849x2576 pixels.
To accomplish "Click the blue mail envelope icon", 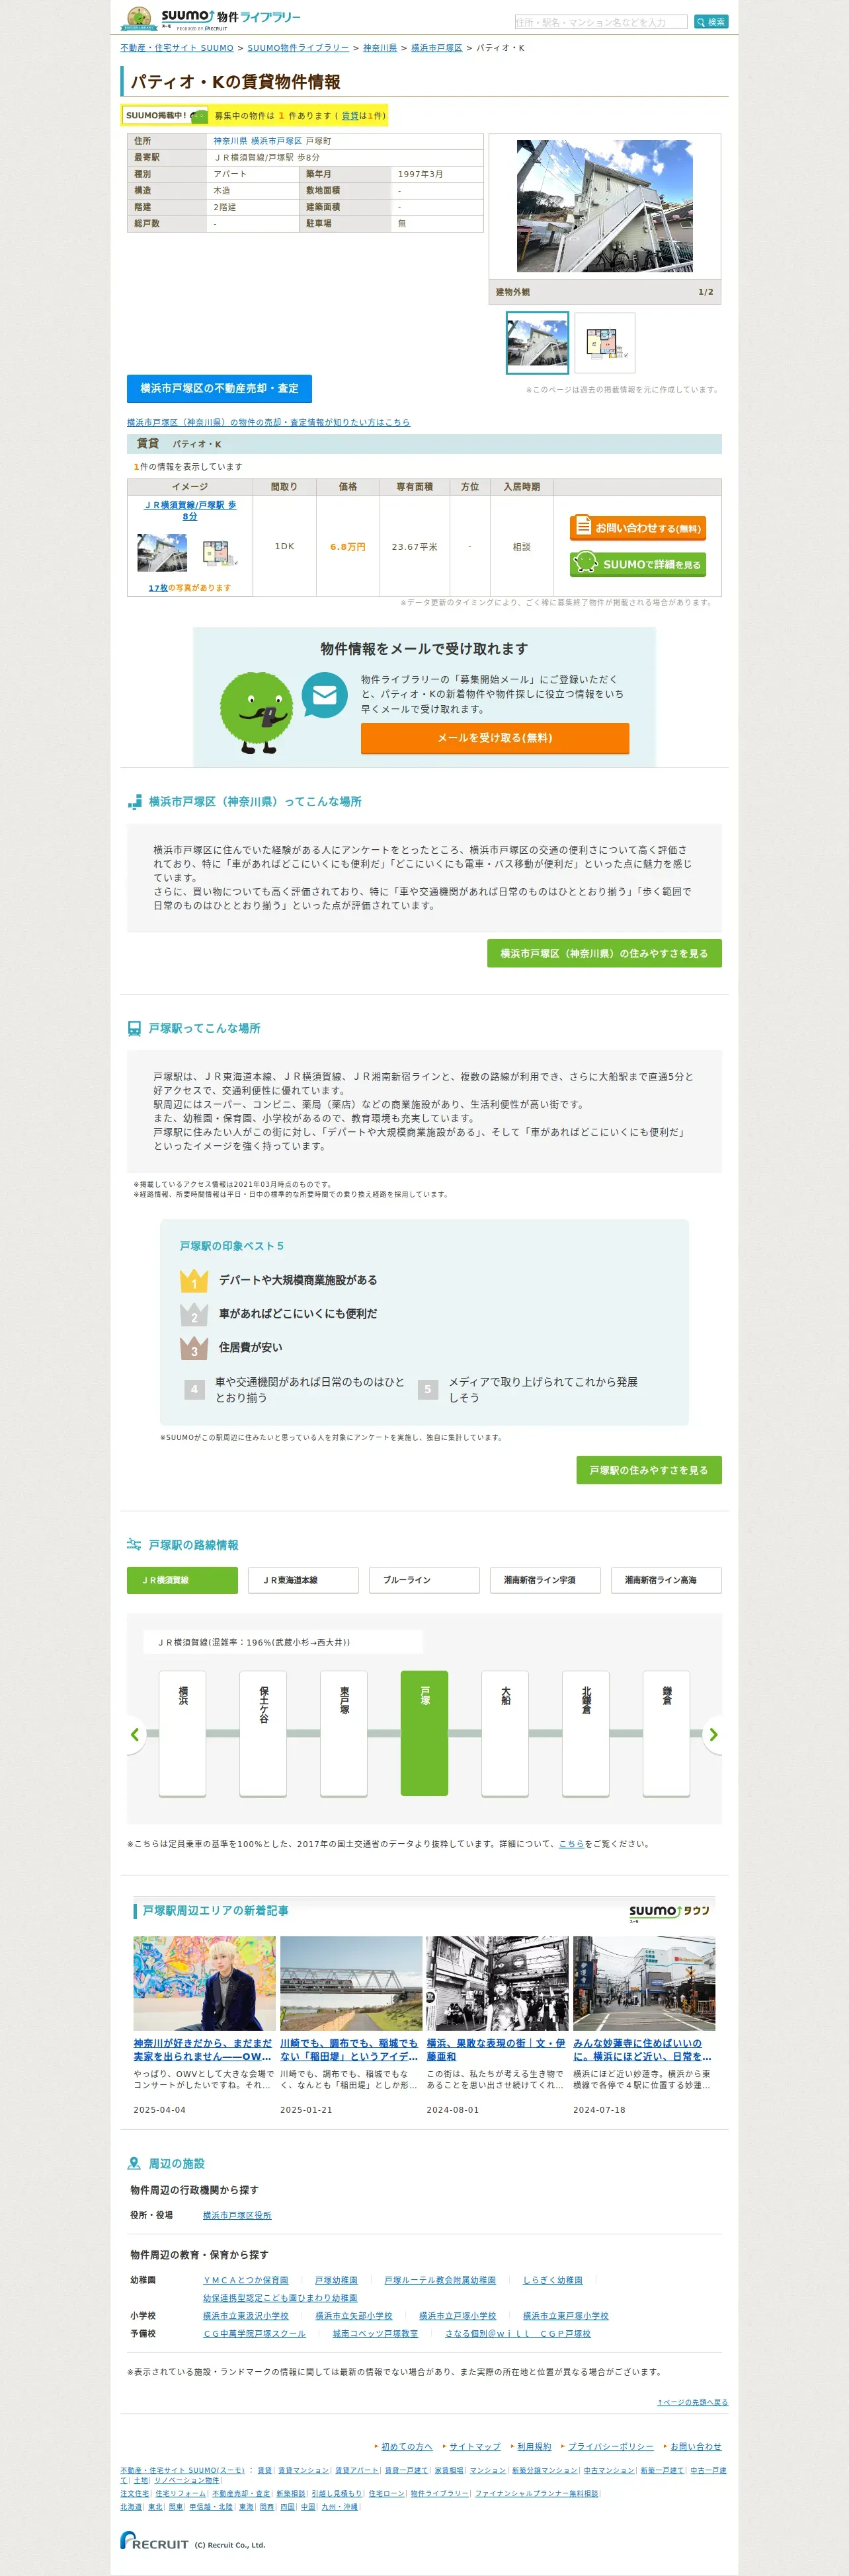I will [324, 696].
